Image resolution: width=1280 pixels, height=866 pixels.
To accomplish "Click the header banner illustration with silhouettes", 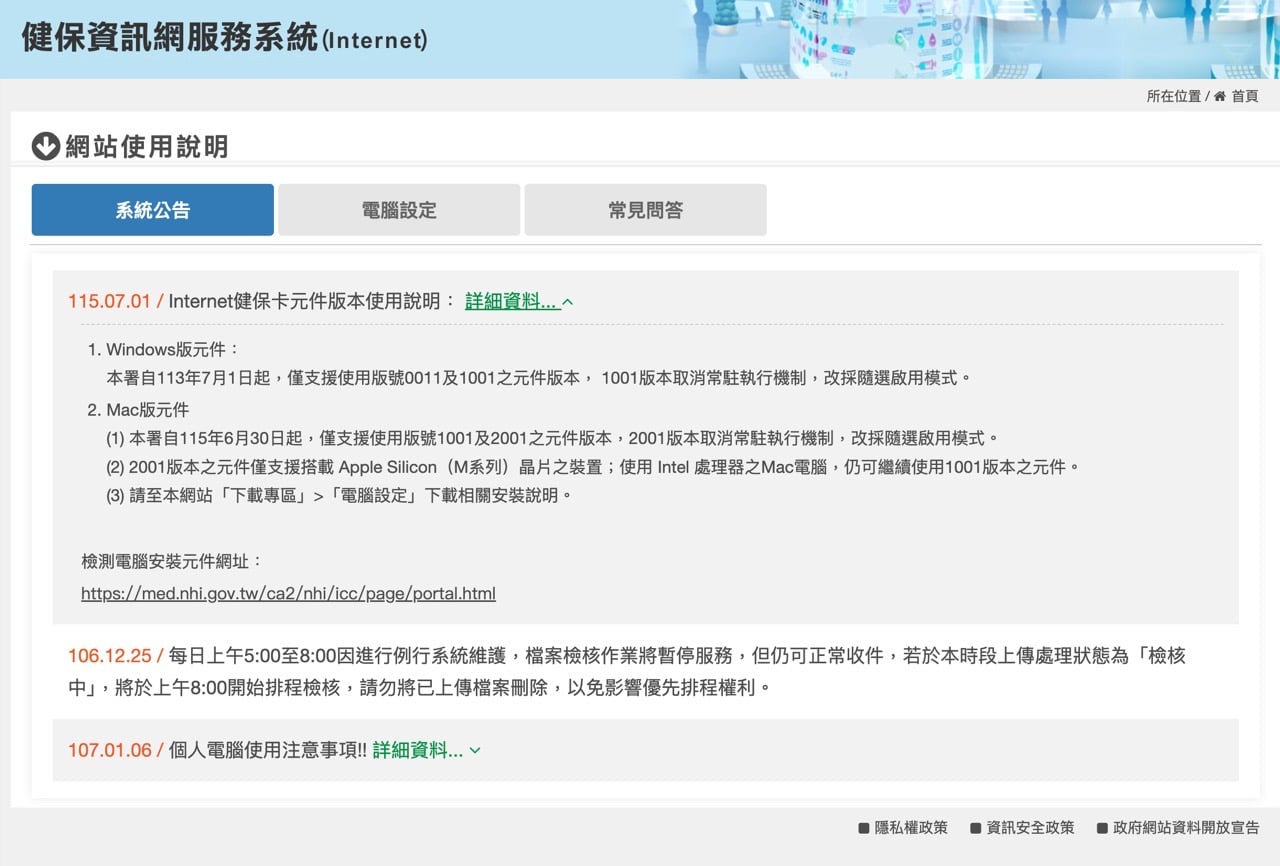I will 980,39.
